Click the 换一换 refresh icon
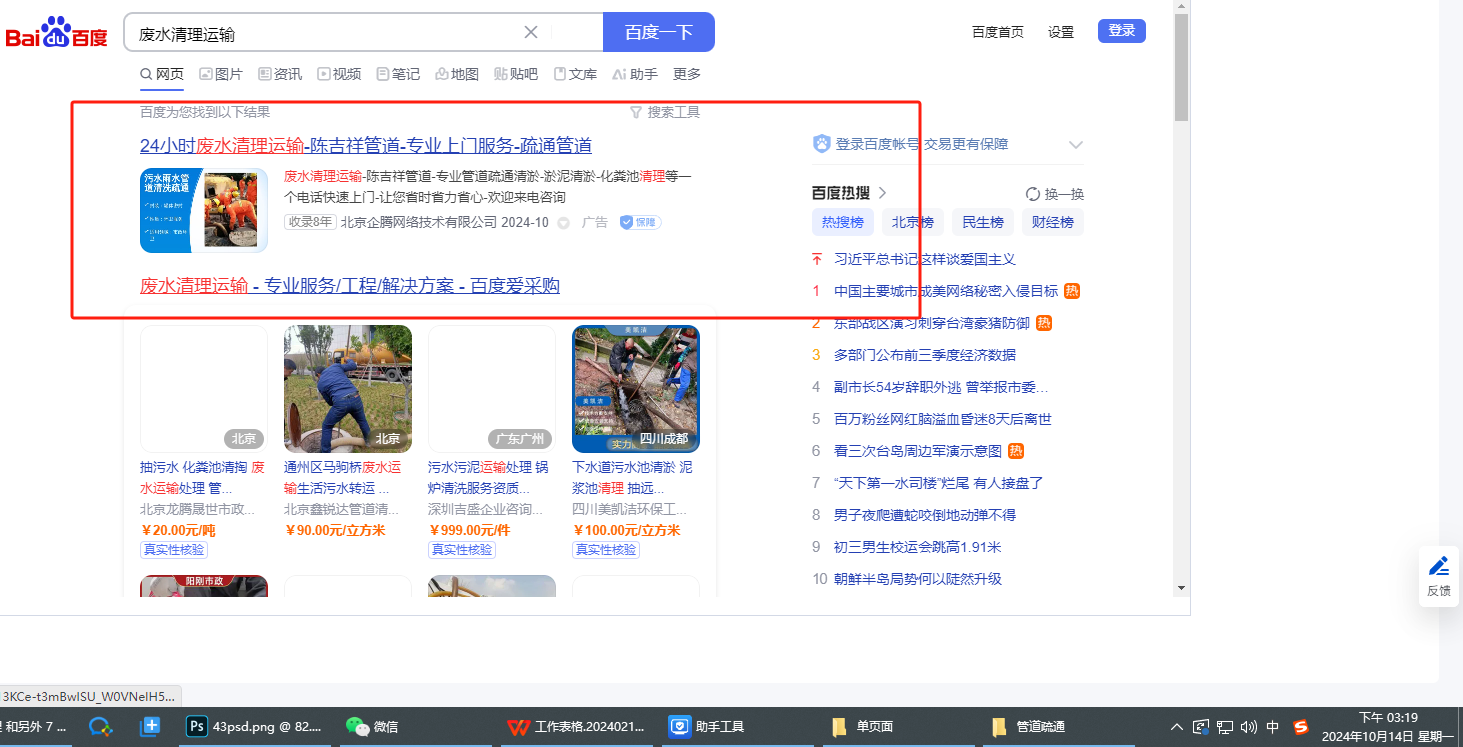The image size is (1463, 747). (1033, 194)
